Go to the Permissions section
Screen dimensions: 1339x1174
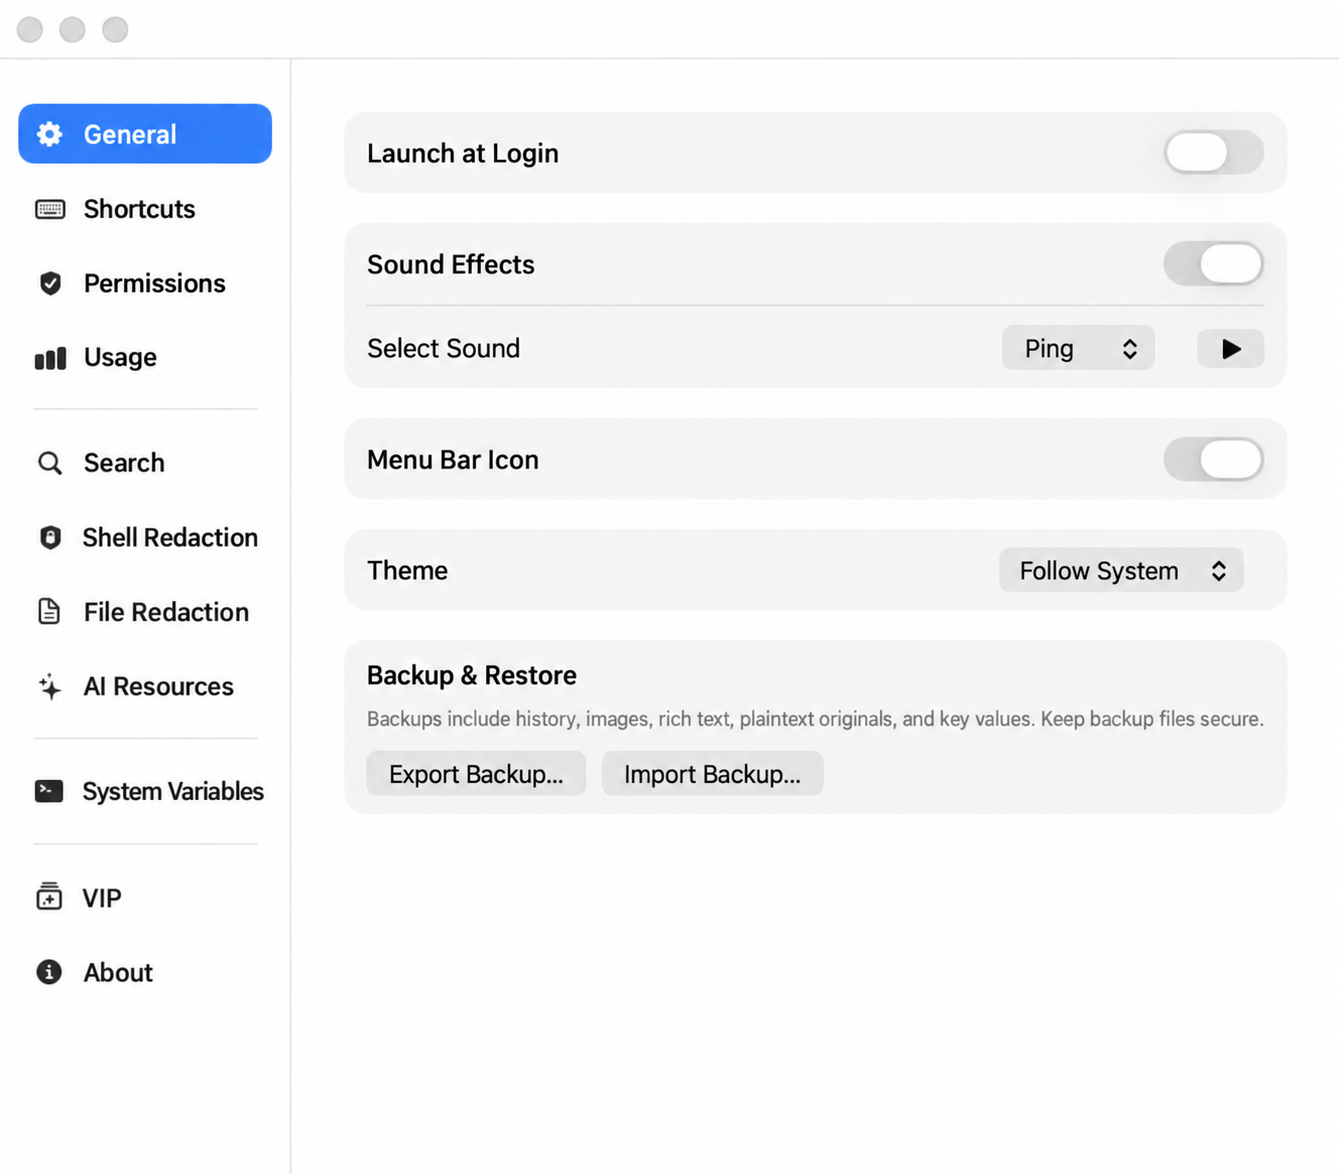click(x=155, y=283)
